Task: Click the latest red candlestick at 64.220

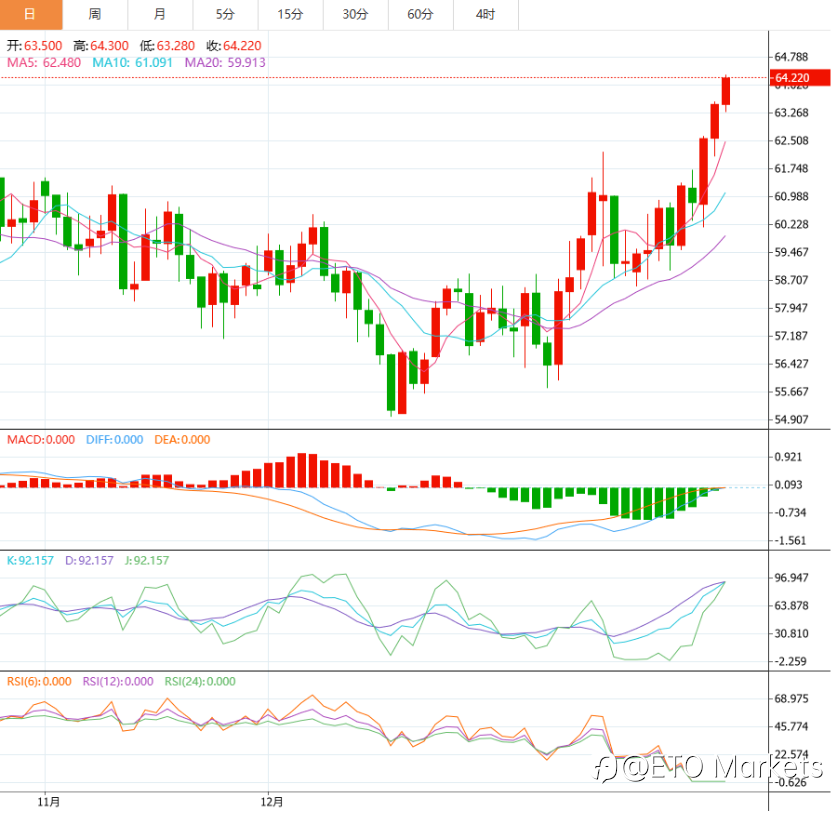Action: (x=726, y=91)
